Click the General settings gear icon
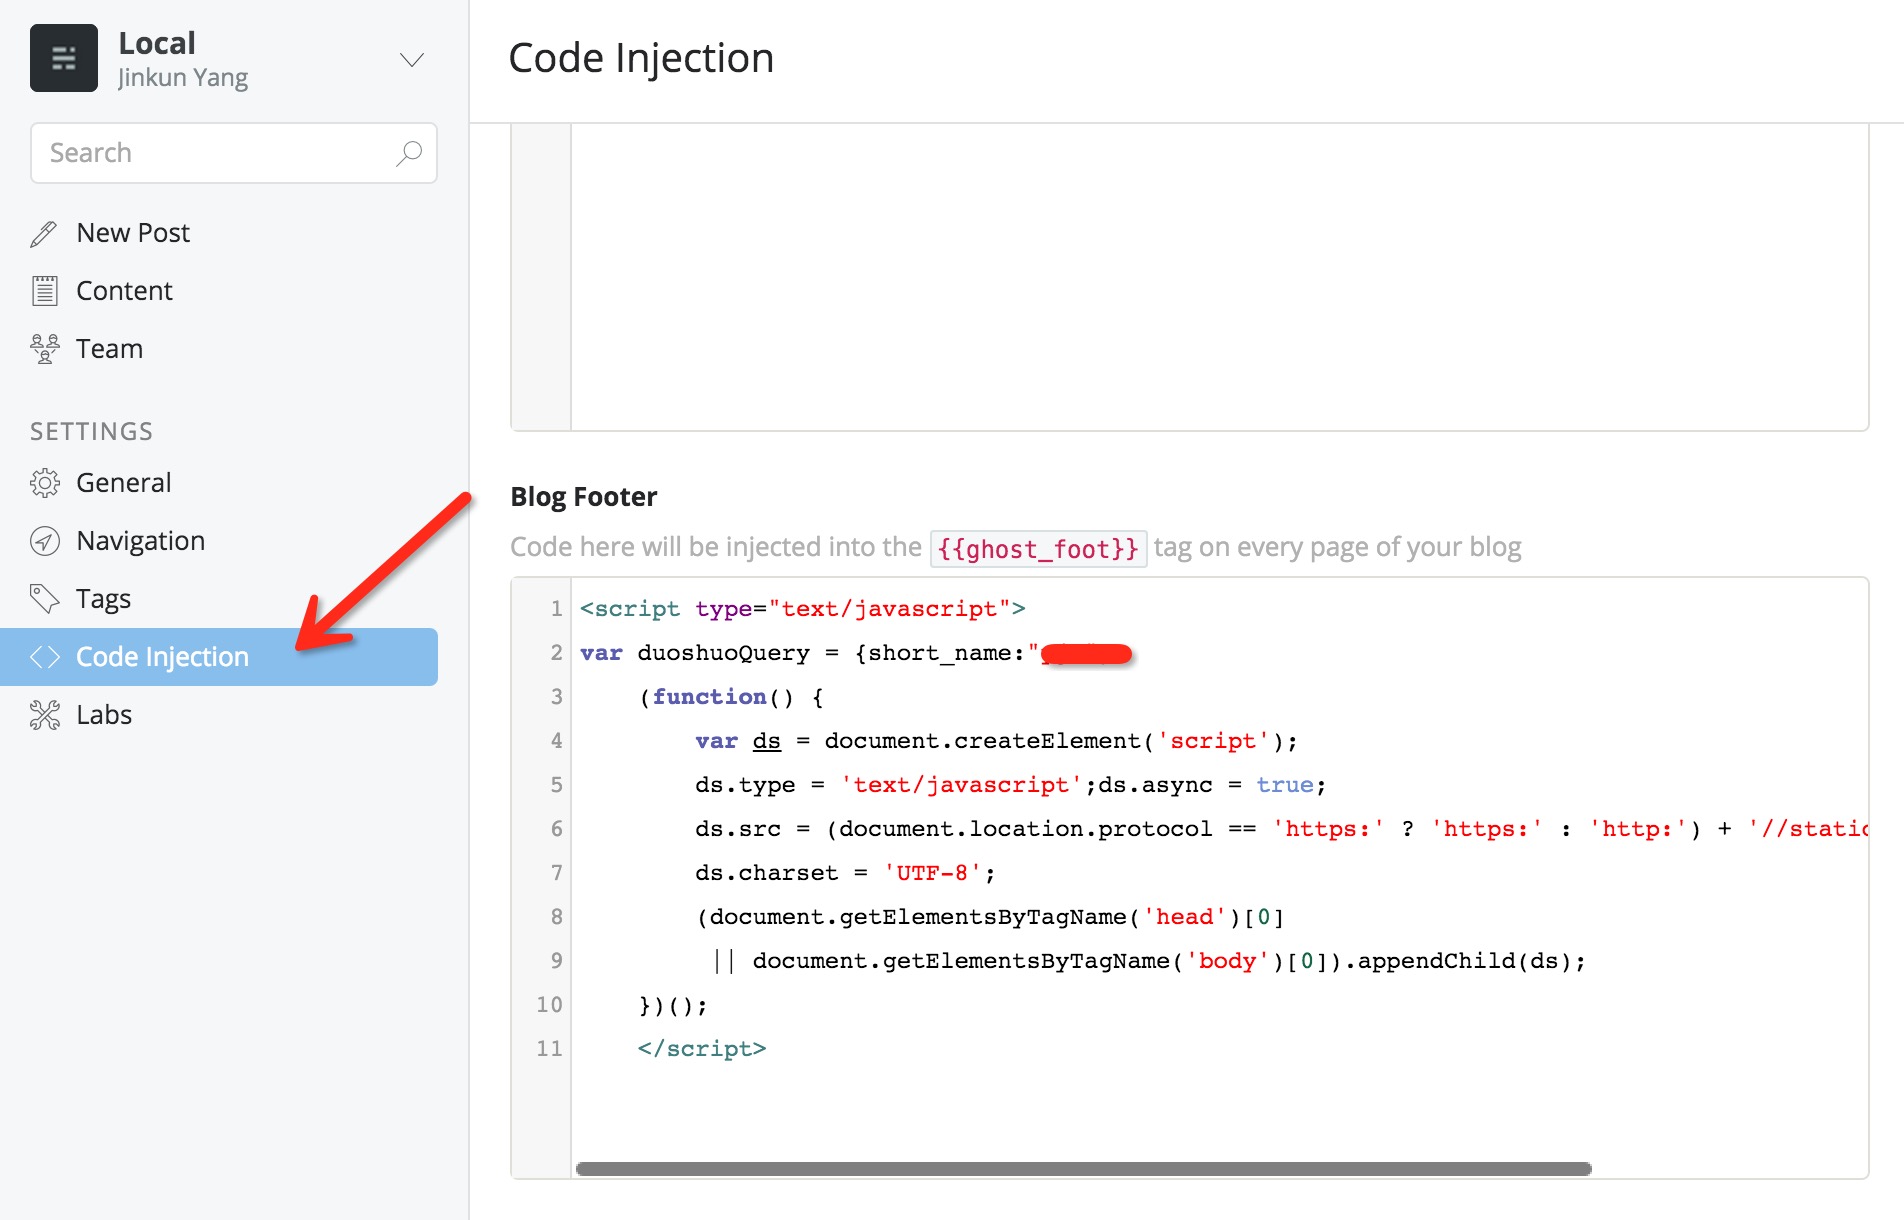This screenshot has height=1220, width=1904. click(44, 483)
